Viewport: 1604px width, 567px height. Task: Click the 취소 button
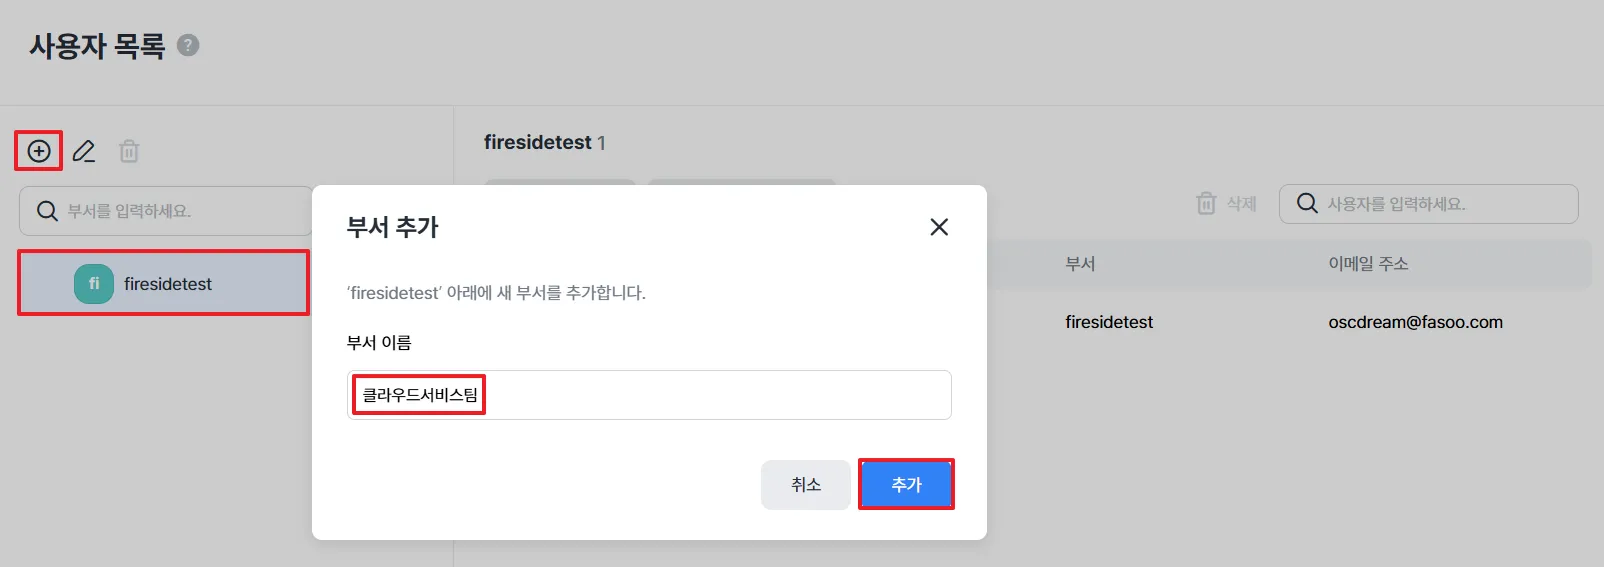coord(806,485)
